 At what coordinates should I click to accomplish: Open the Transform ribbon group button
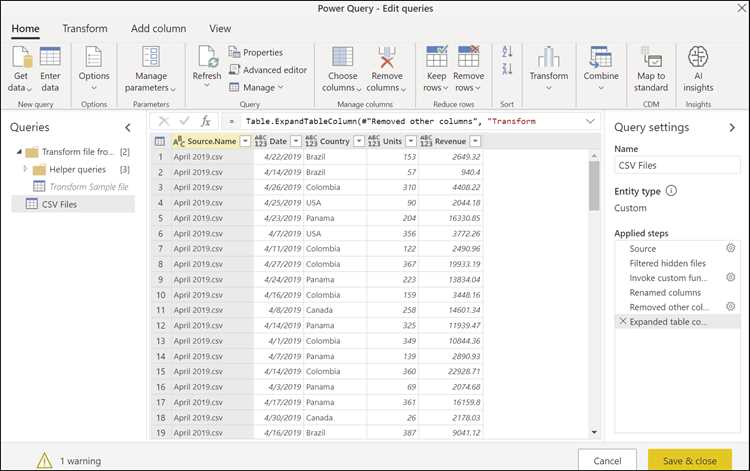[x=549, y=68]
